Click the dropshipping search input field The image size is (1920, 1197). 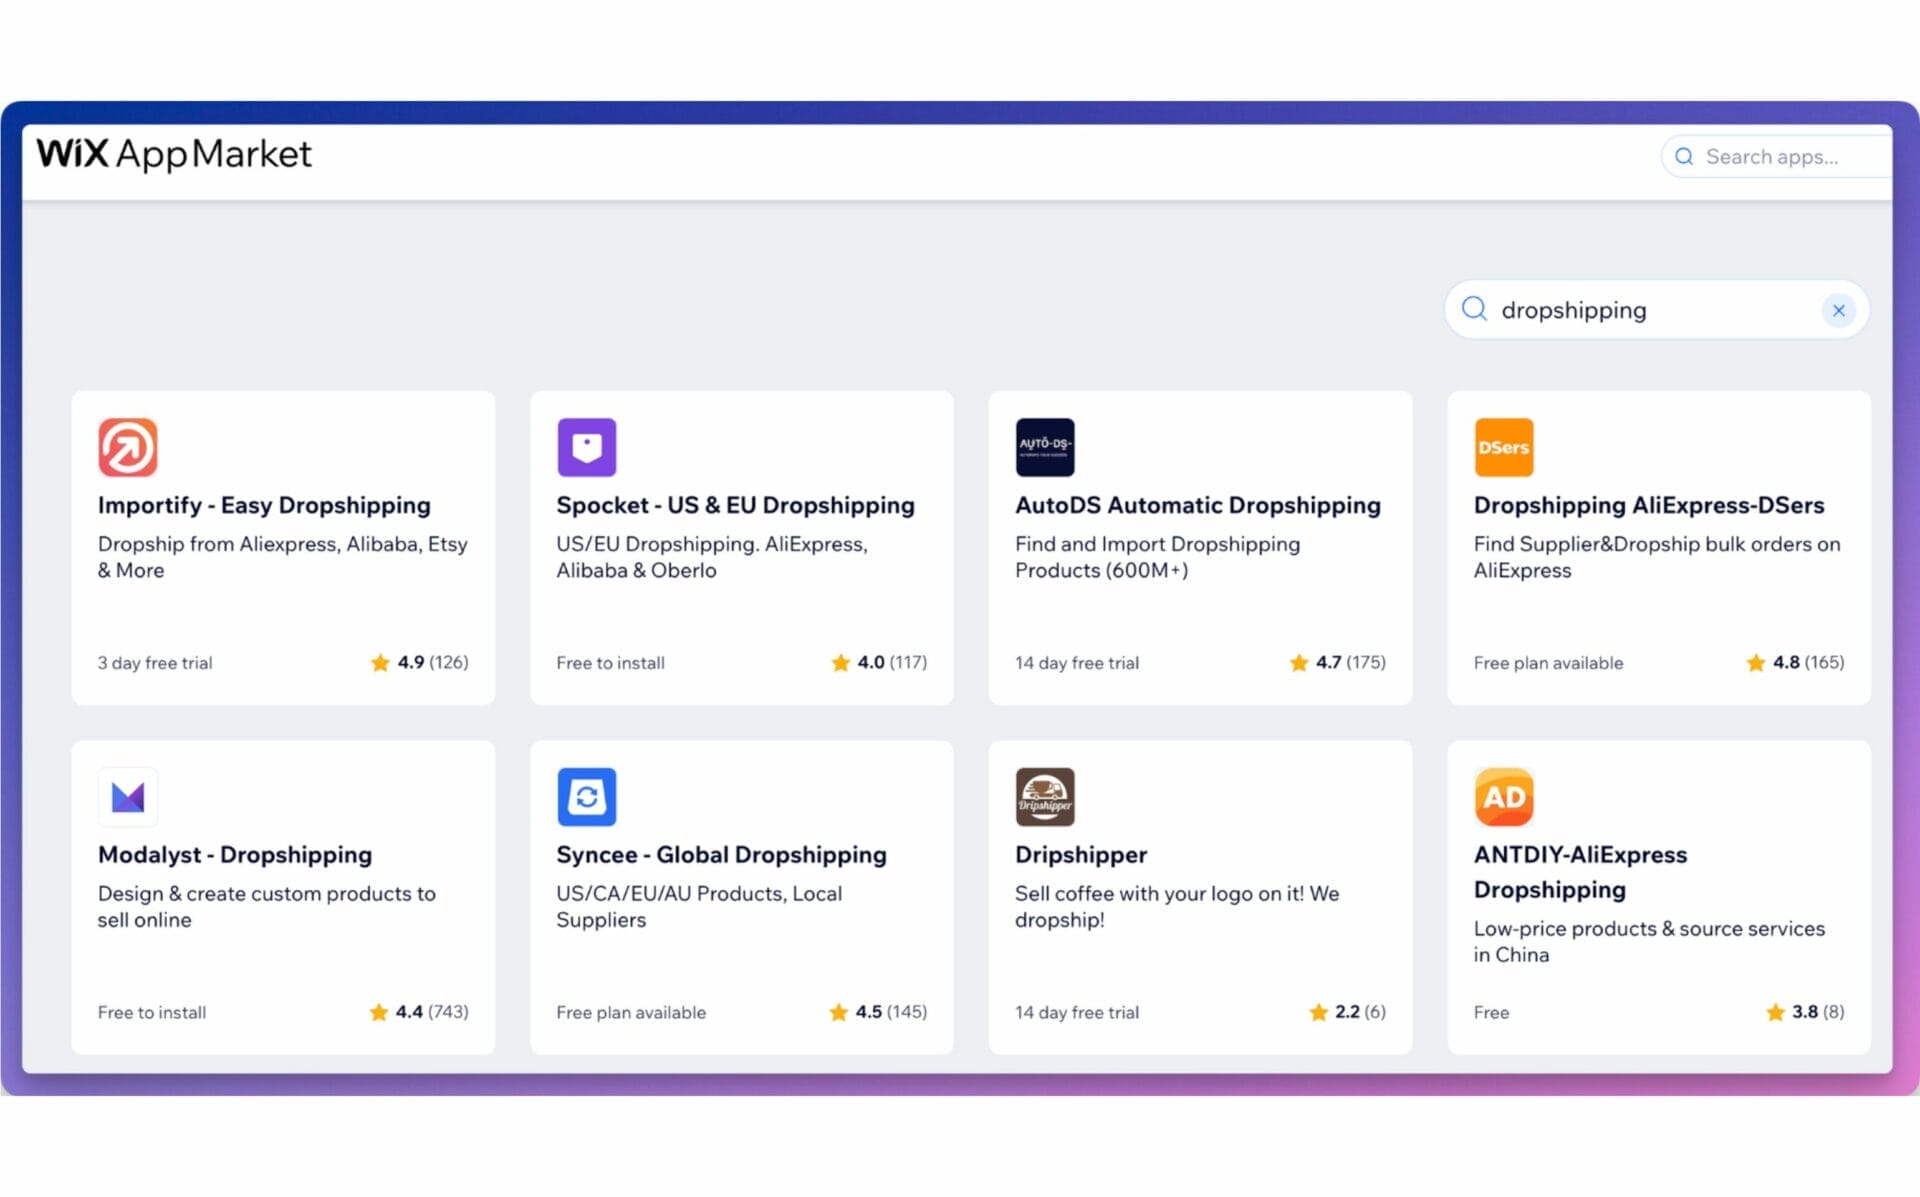click(x=1656, y=310)
